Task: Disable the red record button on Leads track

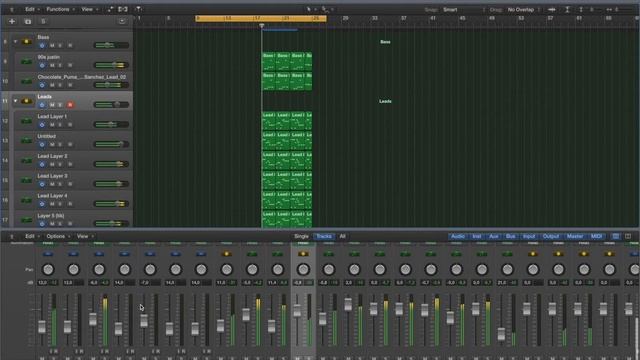Action: (x=70, y=105)
